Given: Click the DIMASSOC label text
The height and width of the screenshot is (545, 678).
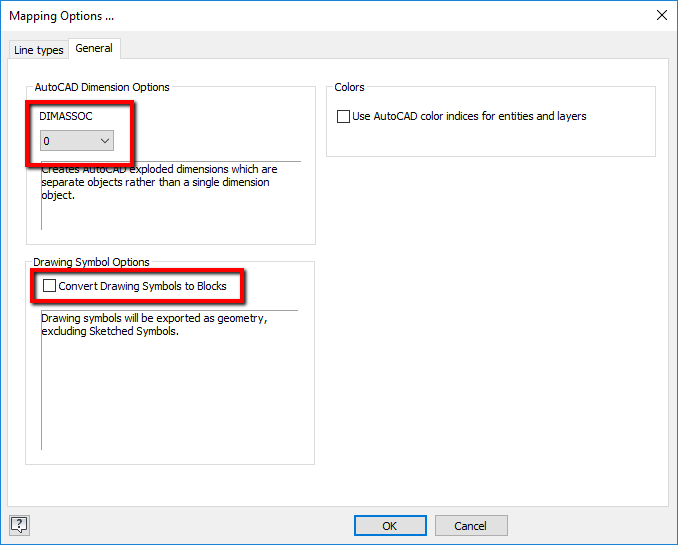Looking at the screenshot, I should click(66, 116).
